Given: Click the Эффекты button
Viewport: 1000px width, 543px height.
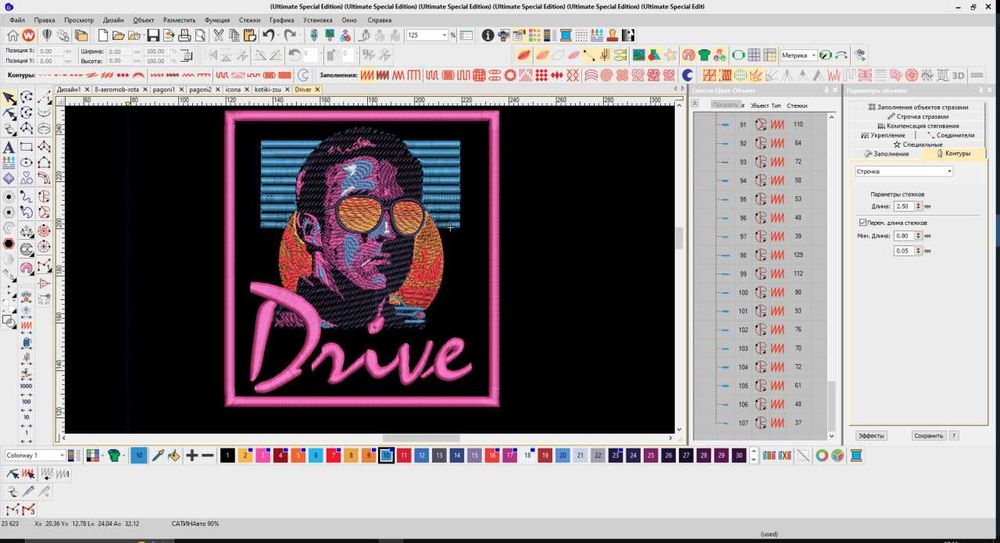Looking at the screenshot, I should point(871,436).
